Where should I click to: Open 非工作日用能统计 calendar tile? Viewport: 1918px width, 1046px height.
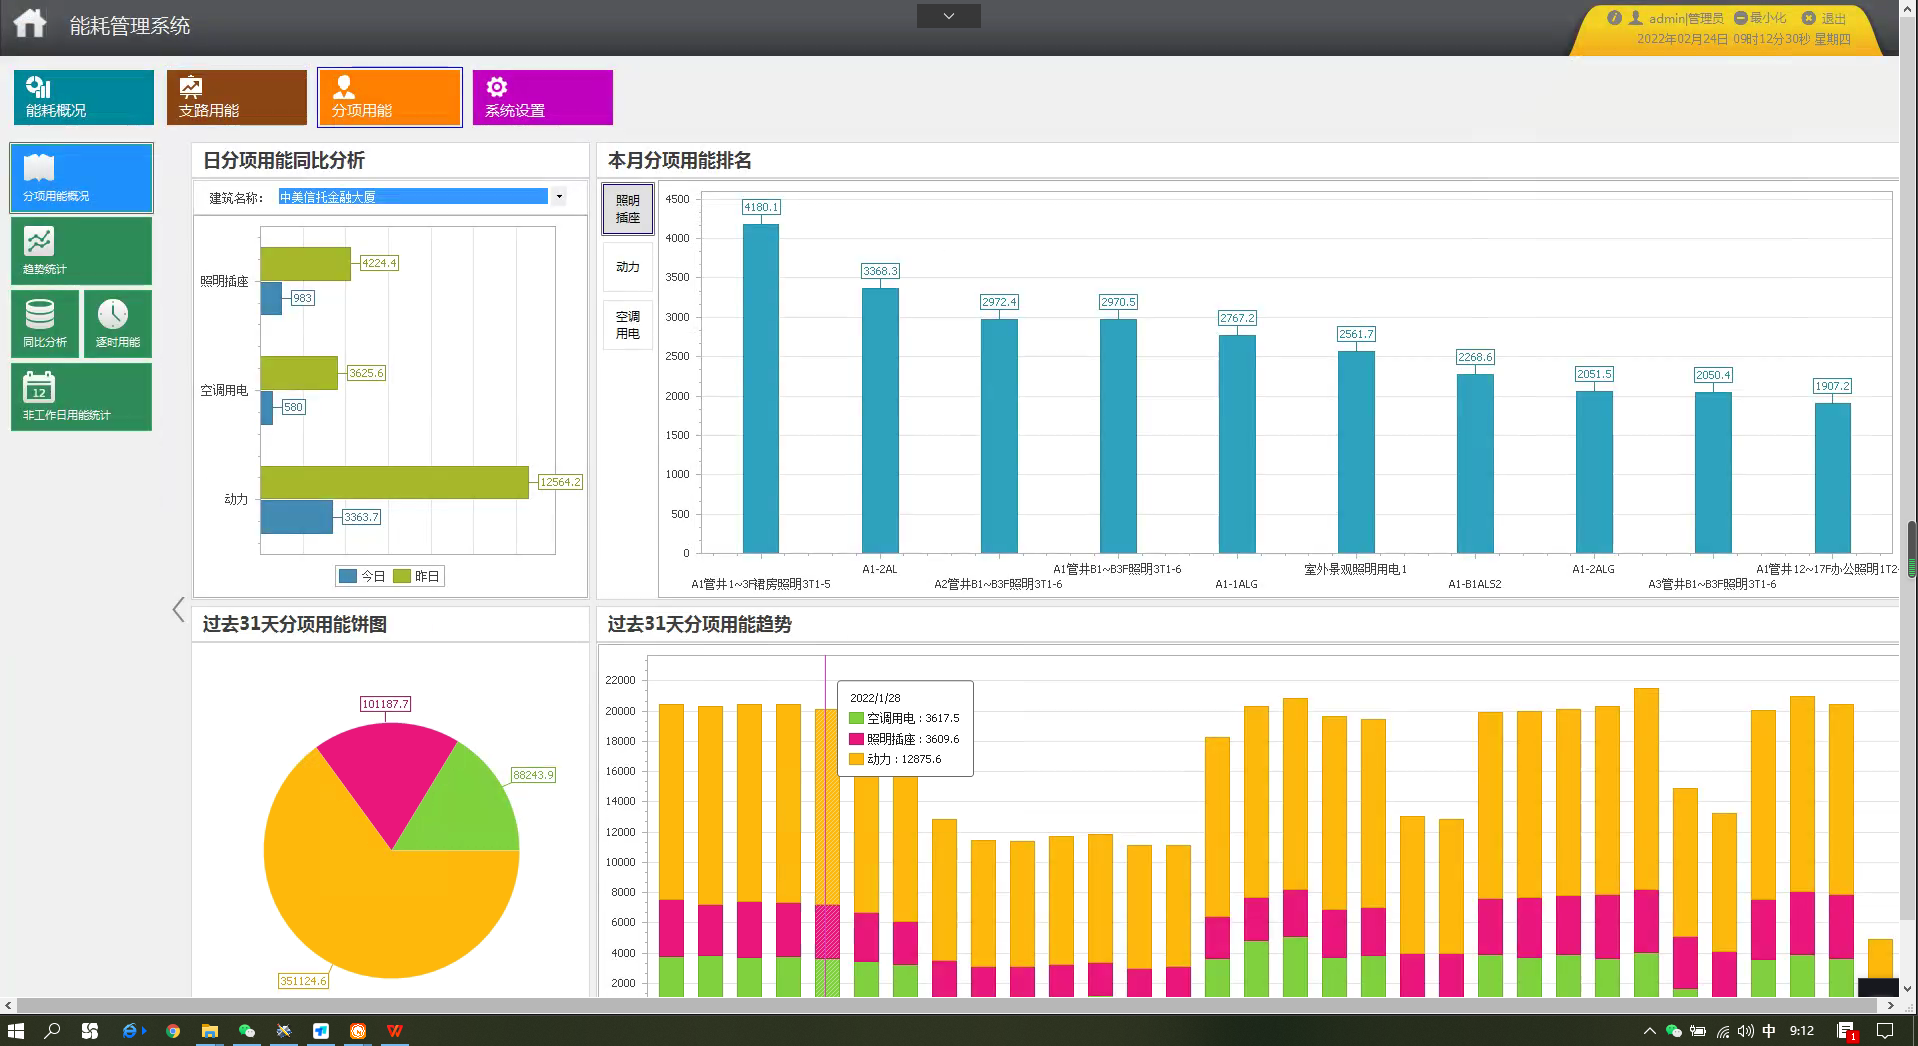[81, 397]
